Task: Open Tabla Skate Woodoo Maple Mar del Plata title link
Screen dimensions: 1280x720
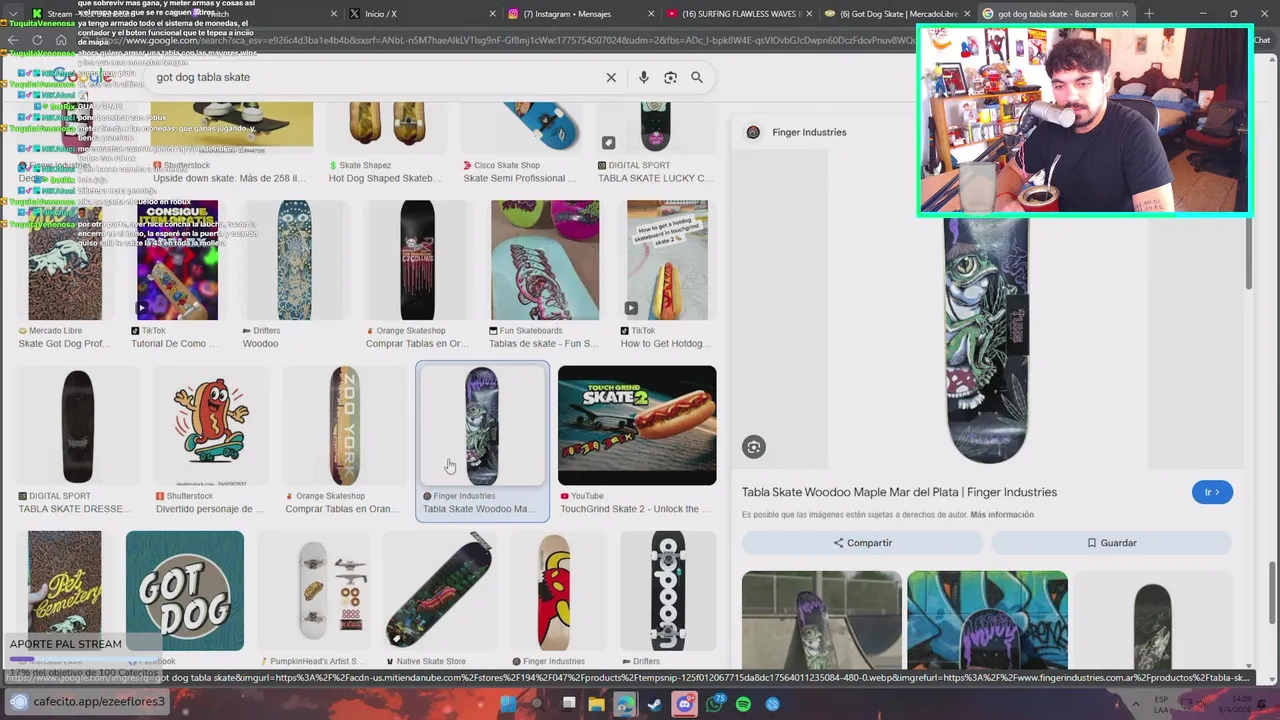Action: coord(899,492)
